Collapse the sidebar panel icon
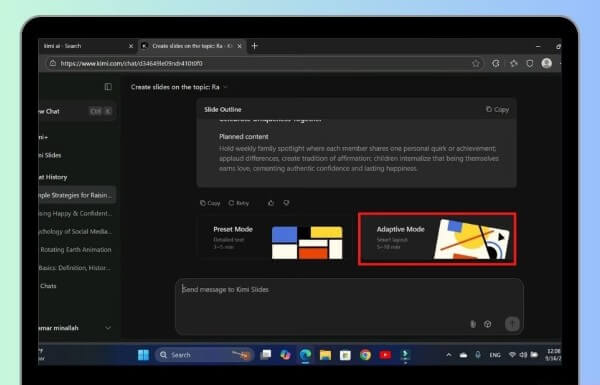600x385 pixels. [108, 87]
